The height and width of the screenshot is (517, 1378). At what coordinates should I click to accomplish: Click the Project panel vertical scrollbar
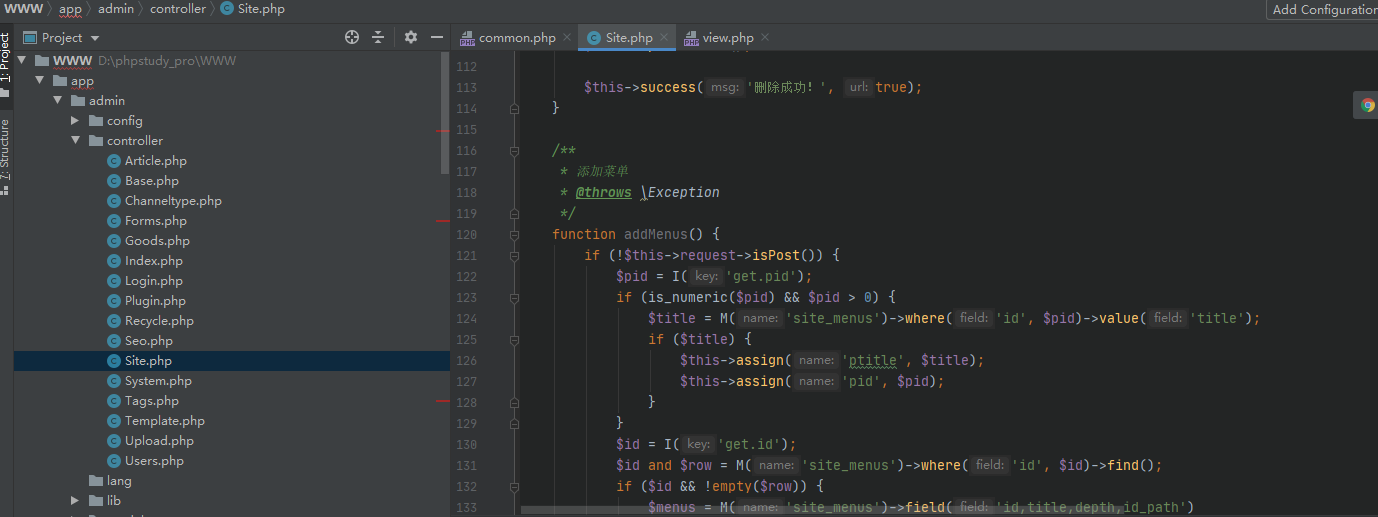[x=445, y=112]
